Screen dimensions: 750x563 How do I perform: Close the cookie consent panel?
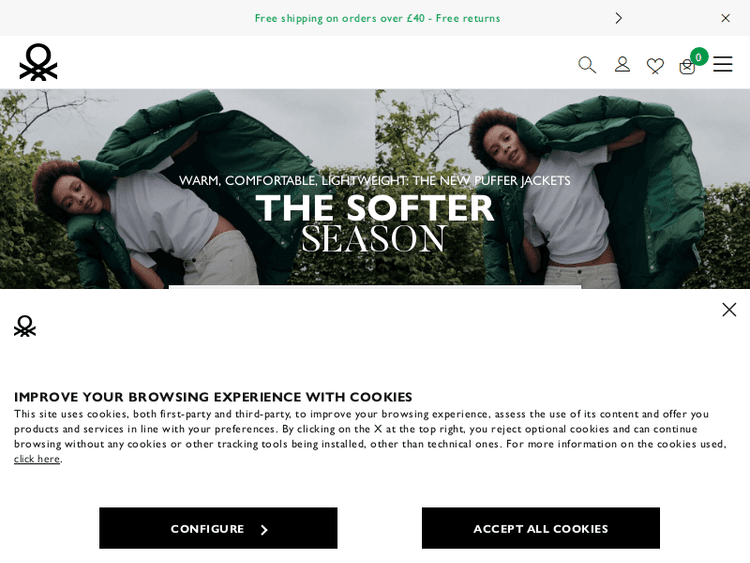[729, 309]
